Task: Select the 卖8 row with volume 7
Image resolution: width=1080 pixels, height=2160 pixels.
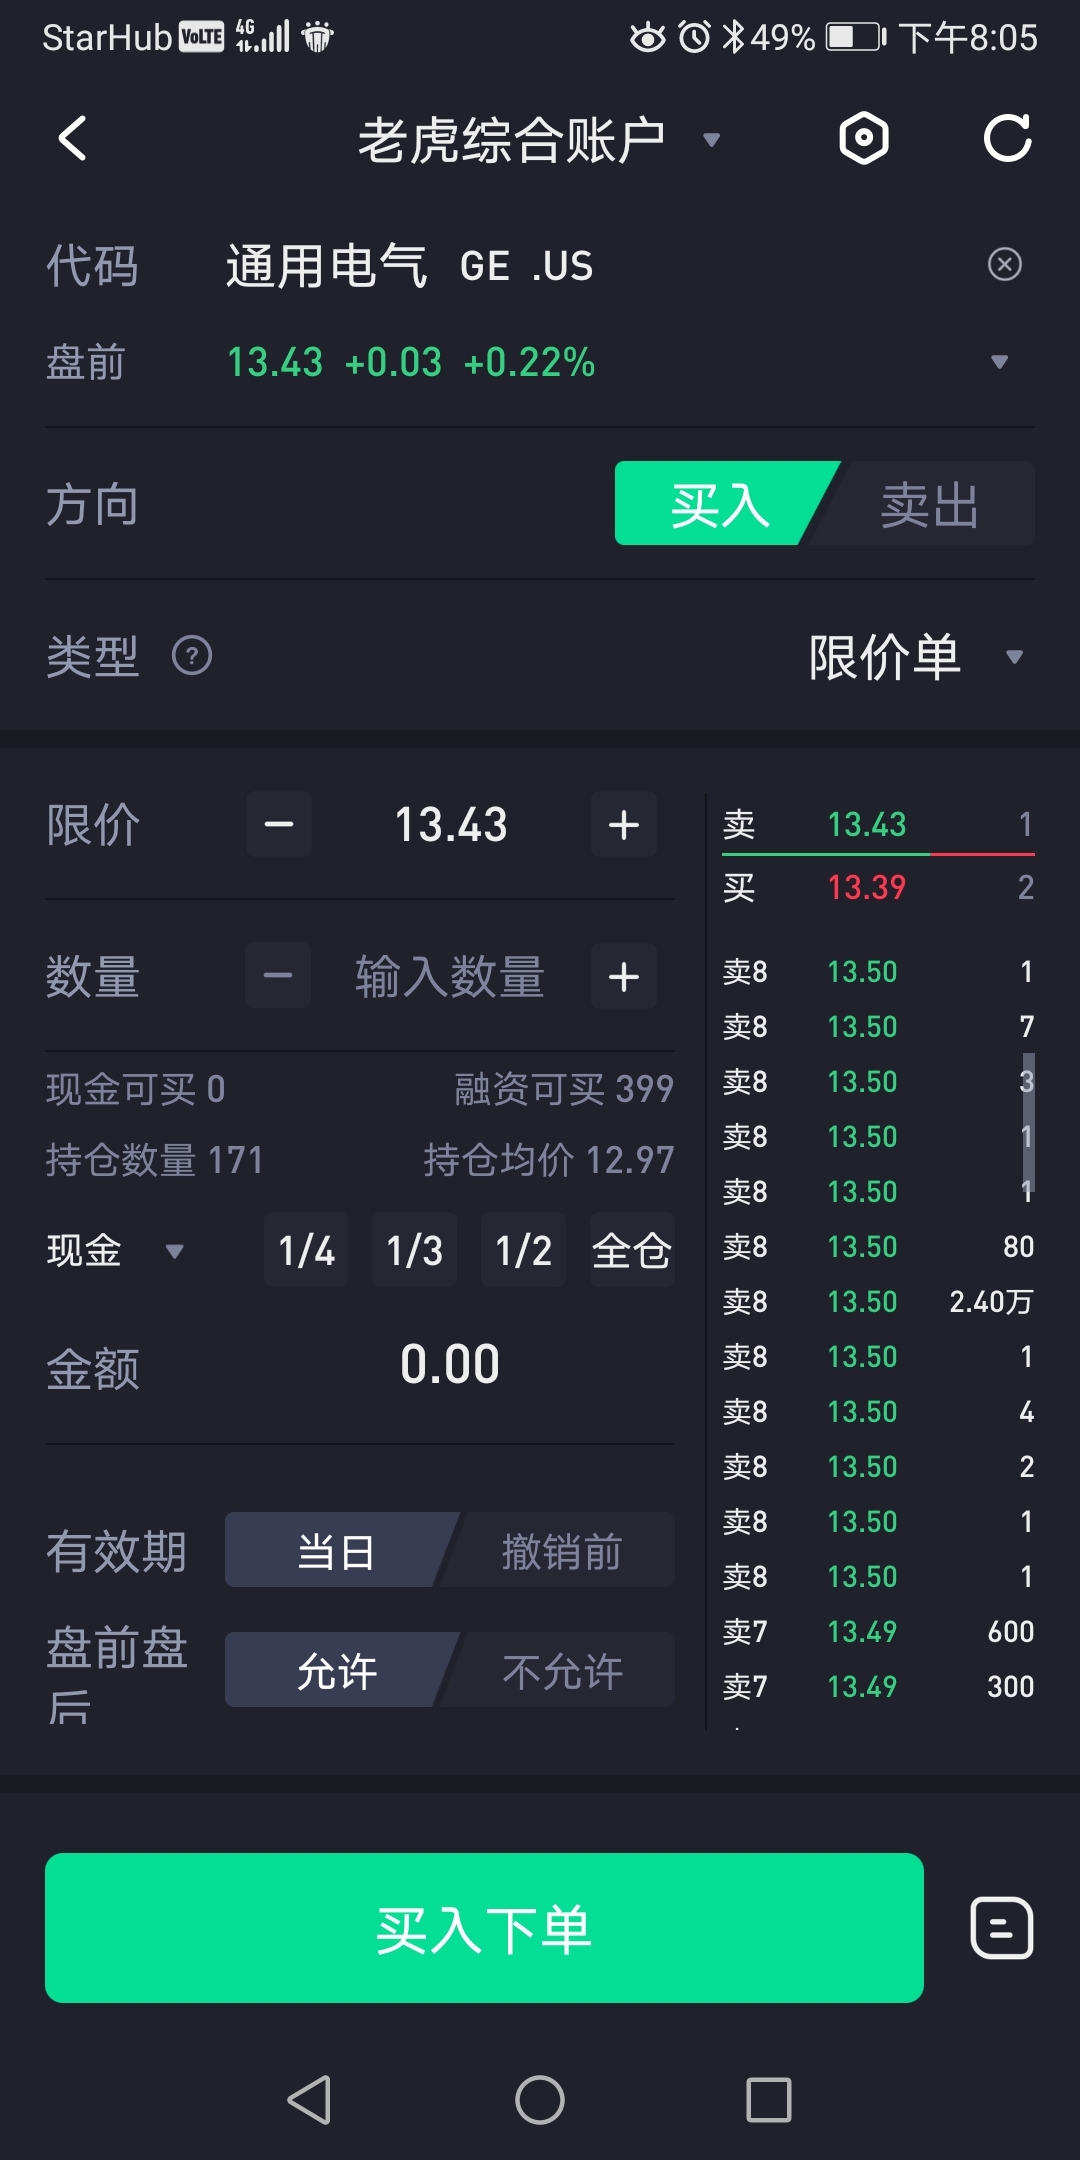Action: [x=878, y=1027]
